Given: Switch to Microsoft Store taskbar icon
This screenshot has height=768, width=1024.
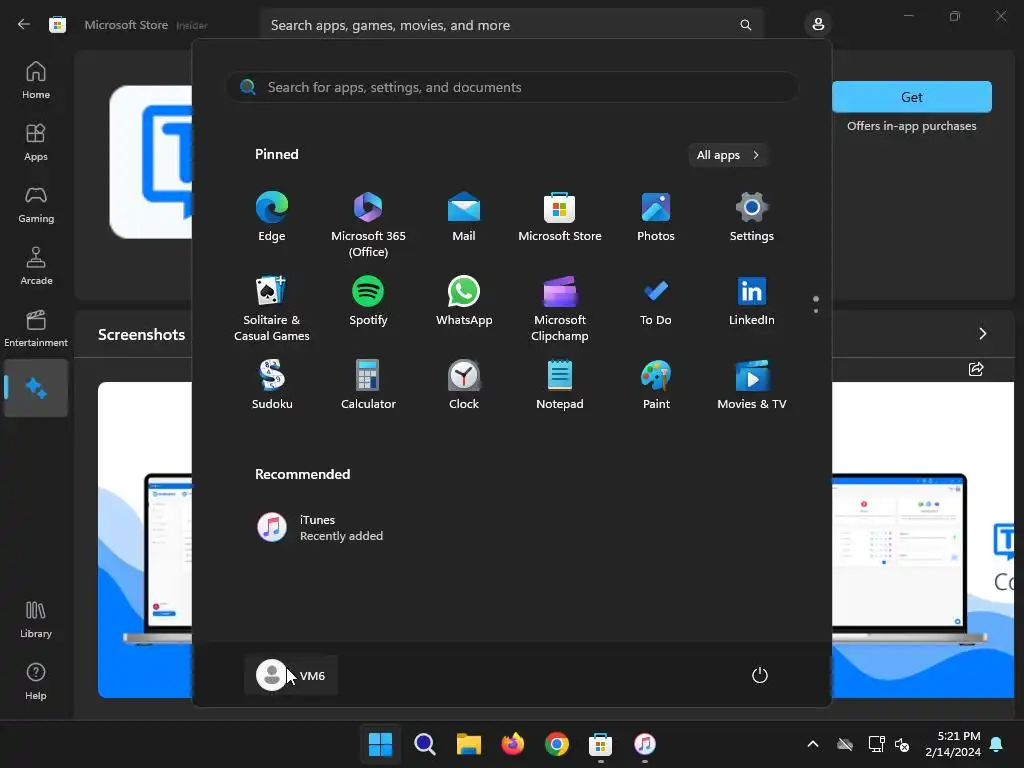Looking at the screenshot, I should point(600,744).
